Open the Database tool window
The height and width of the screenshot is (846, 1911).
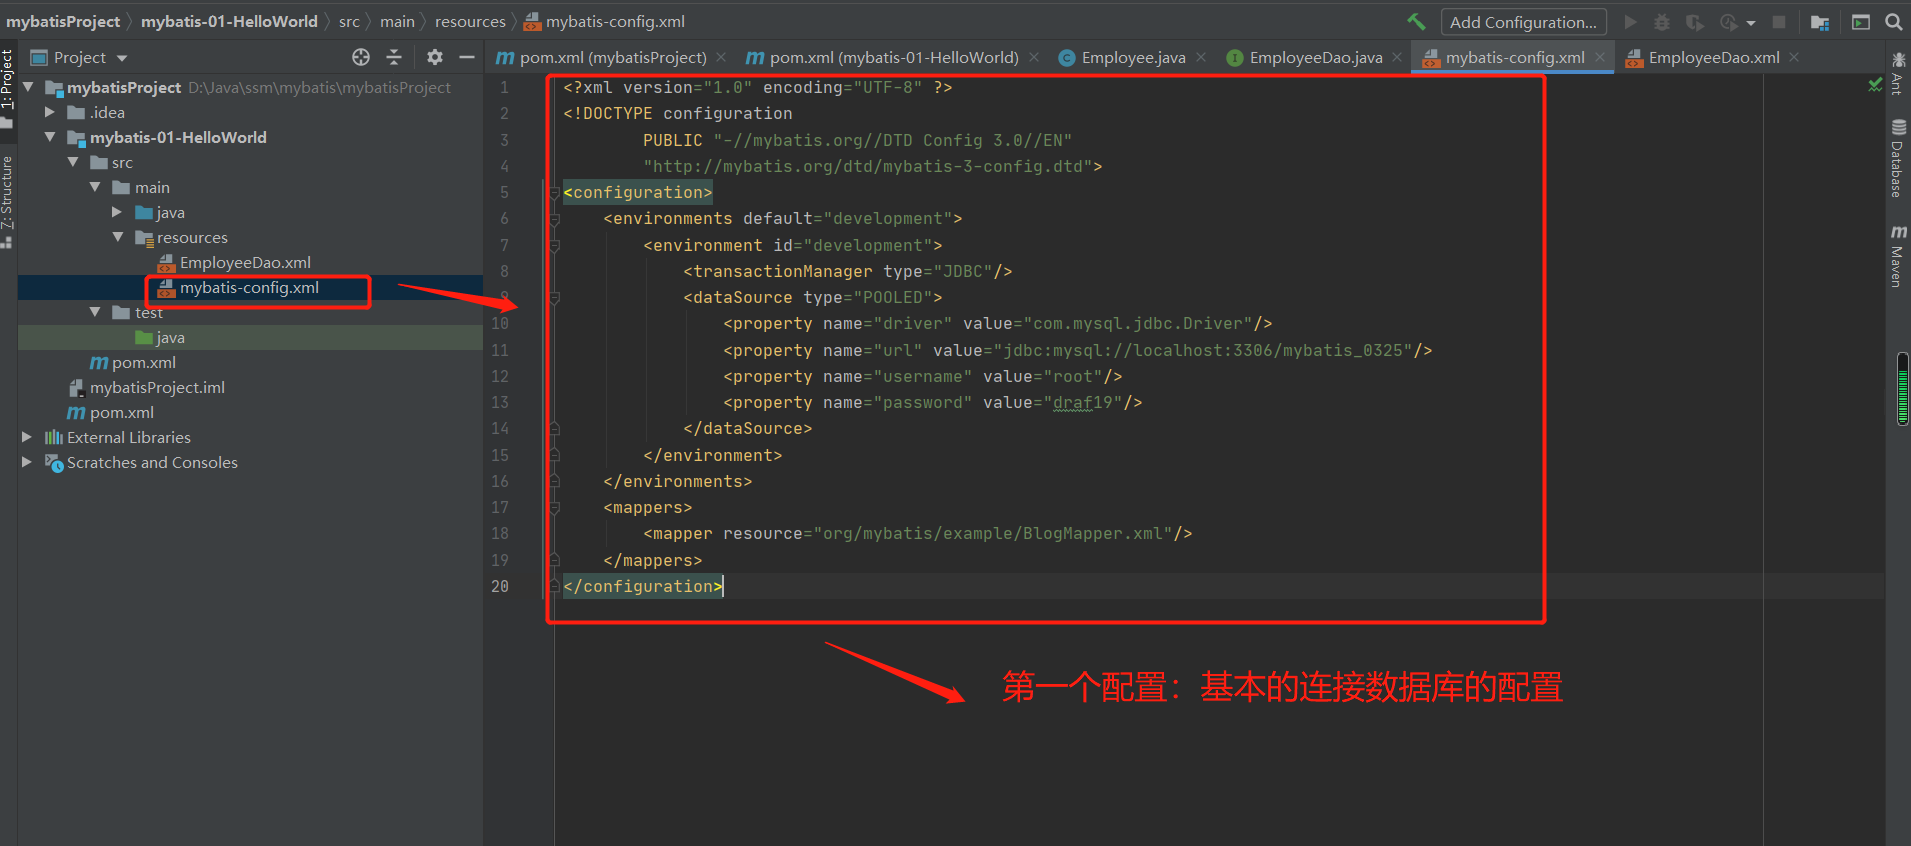point(1897,158)
